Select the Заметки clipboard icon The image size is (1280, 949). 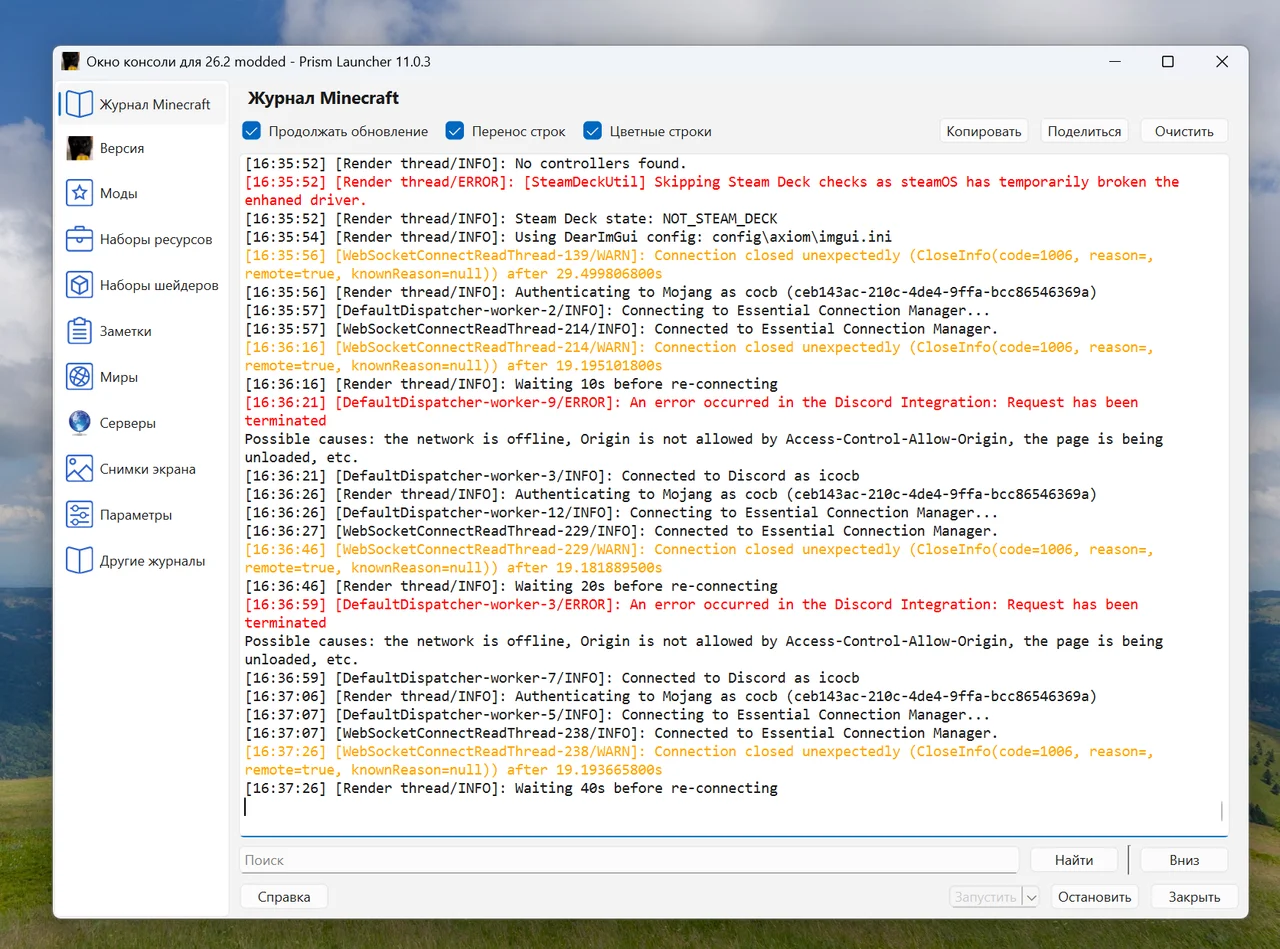click(79, 331)
